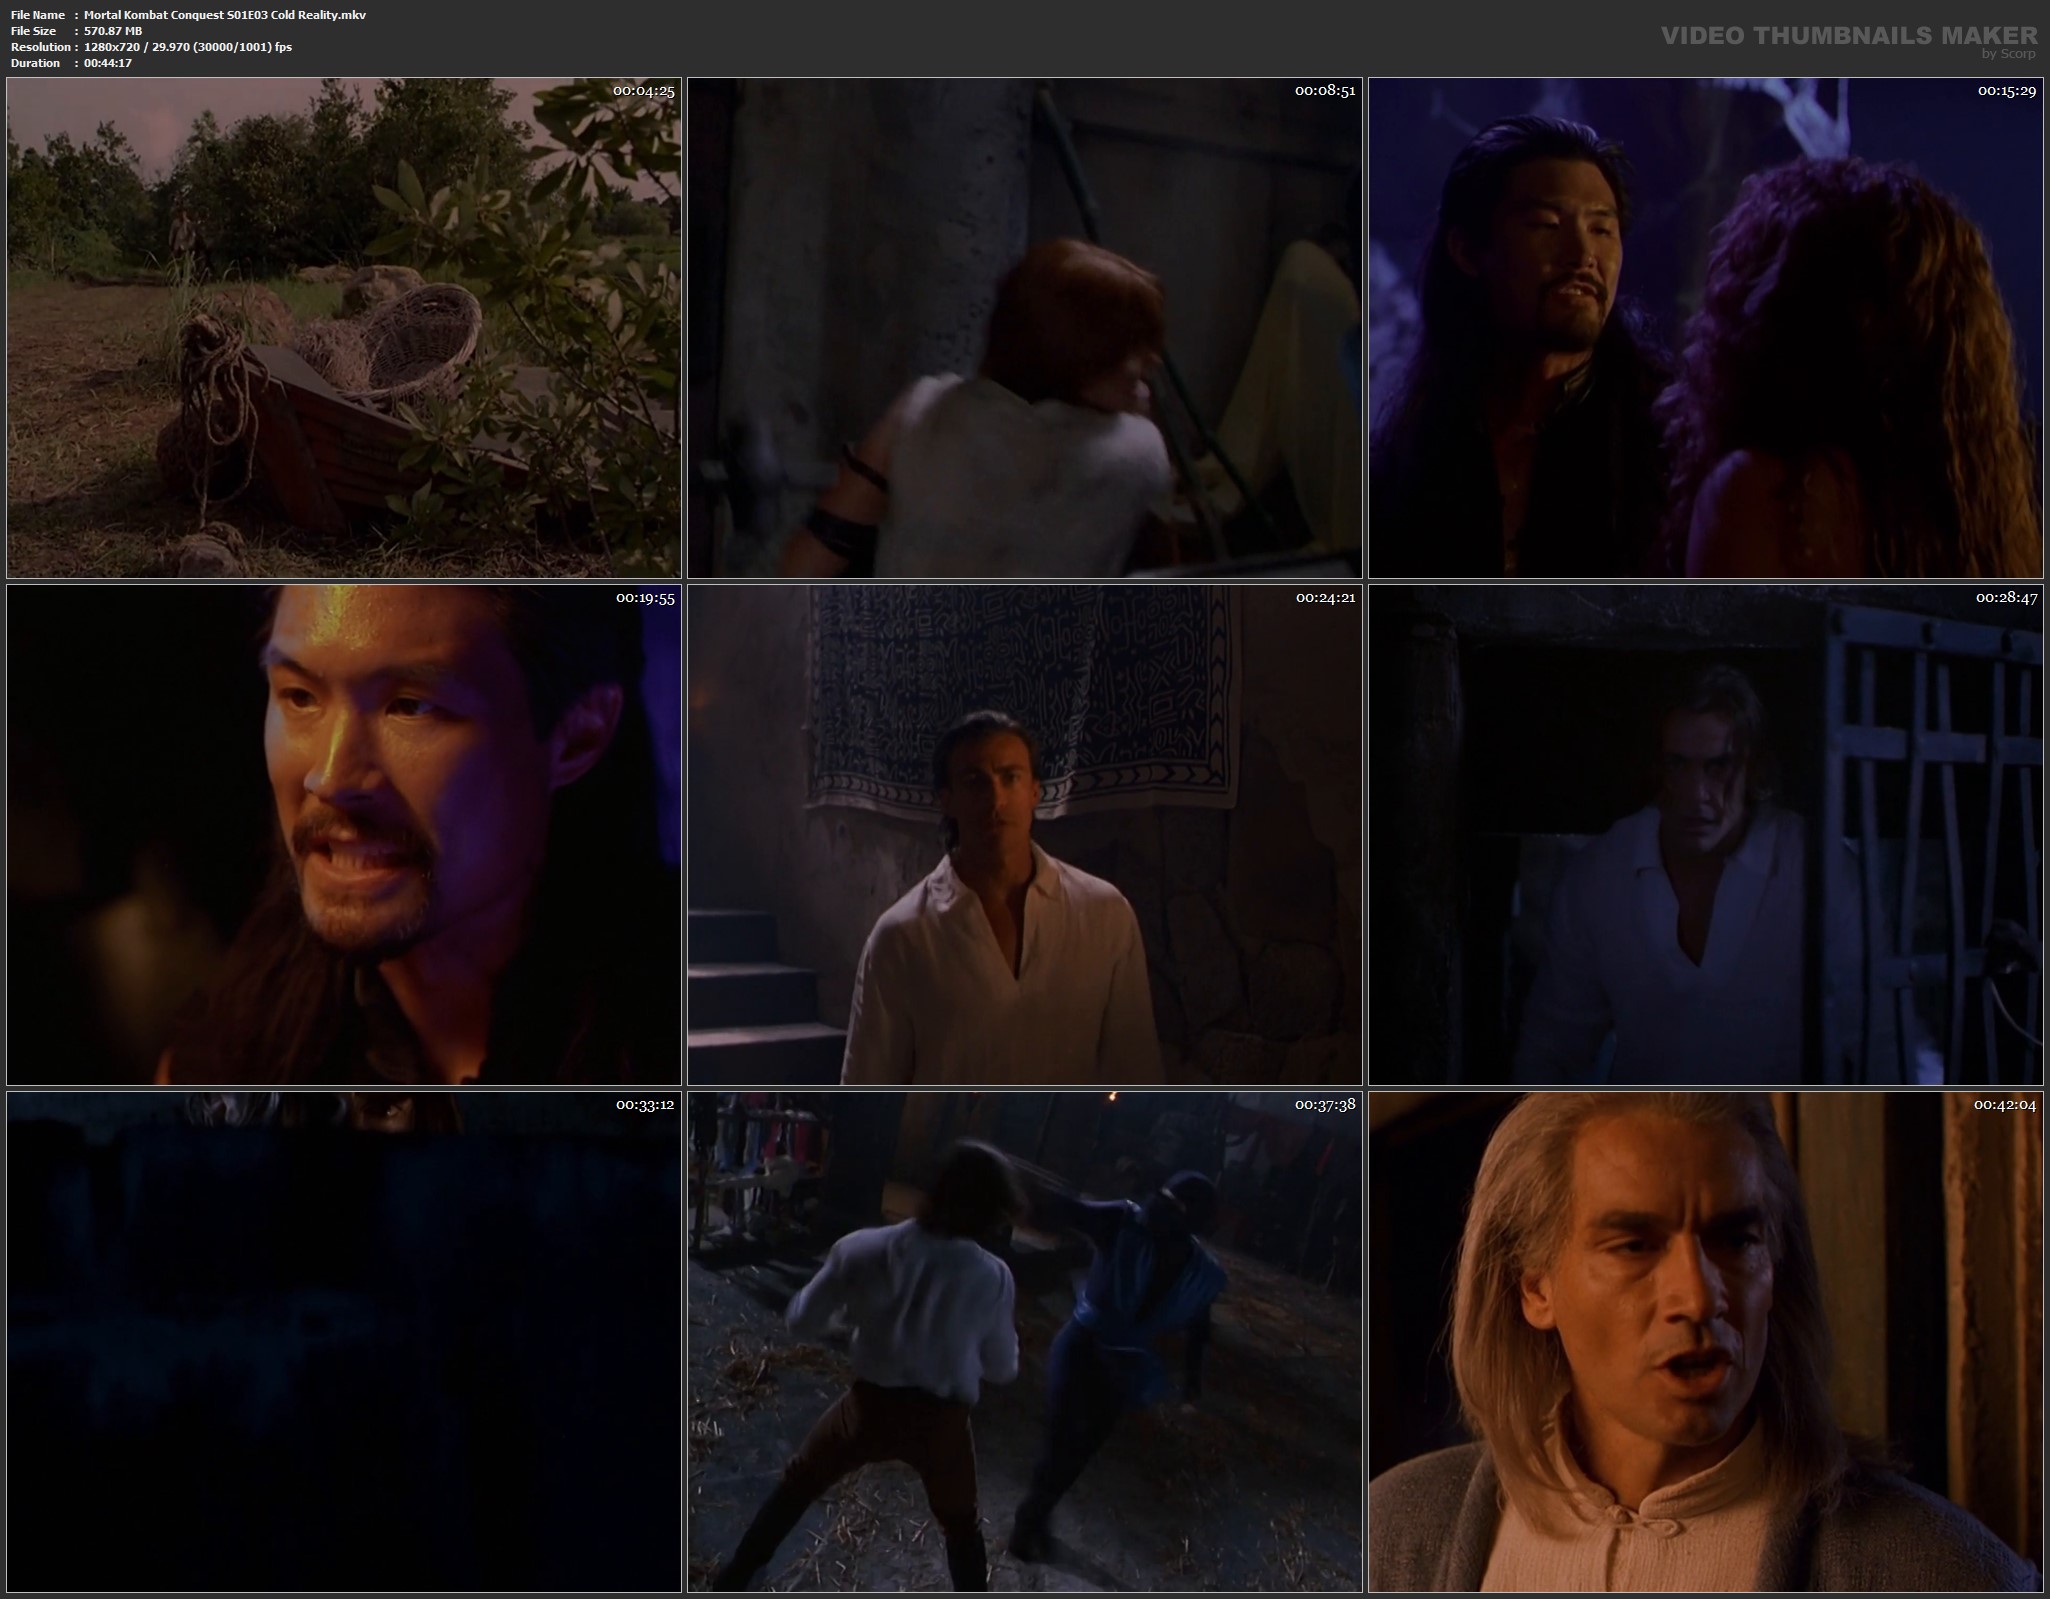This screenshot has width=2050, height=1599.
Task: Click the 00:24:21 timestamp label
Action: 1325,598
